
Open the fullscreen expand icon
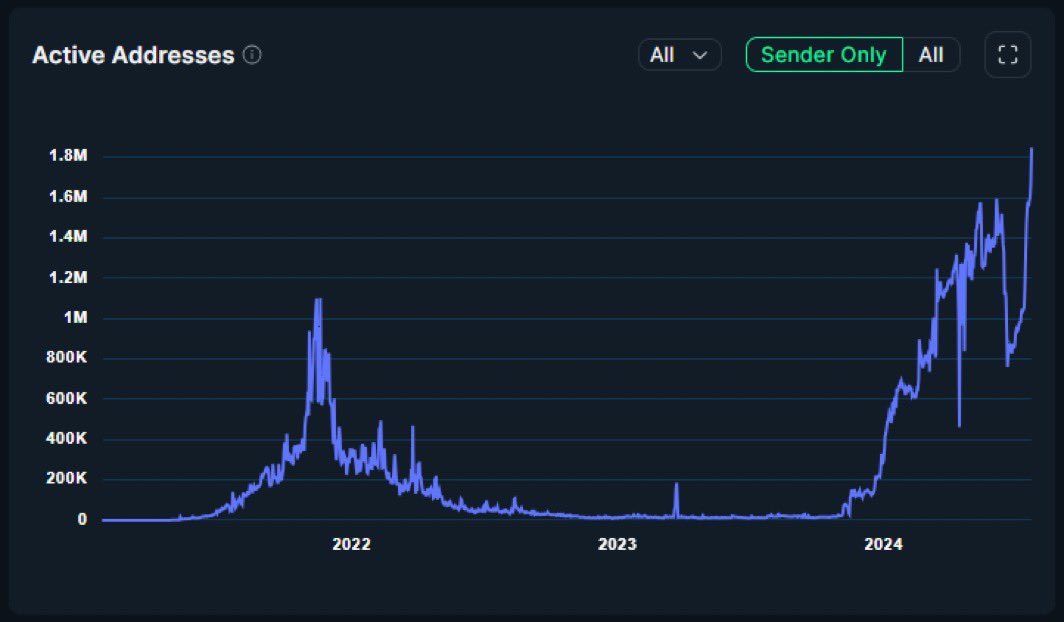(x=1008, y=55)
